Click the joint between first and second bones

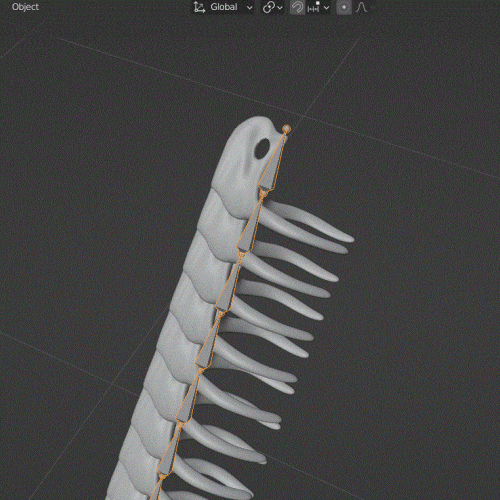(x=263, y=194)
